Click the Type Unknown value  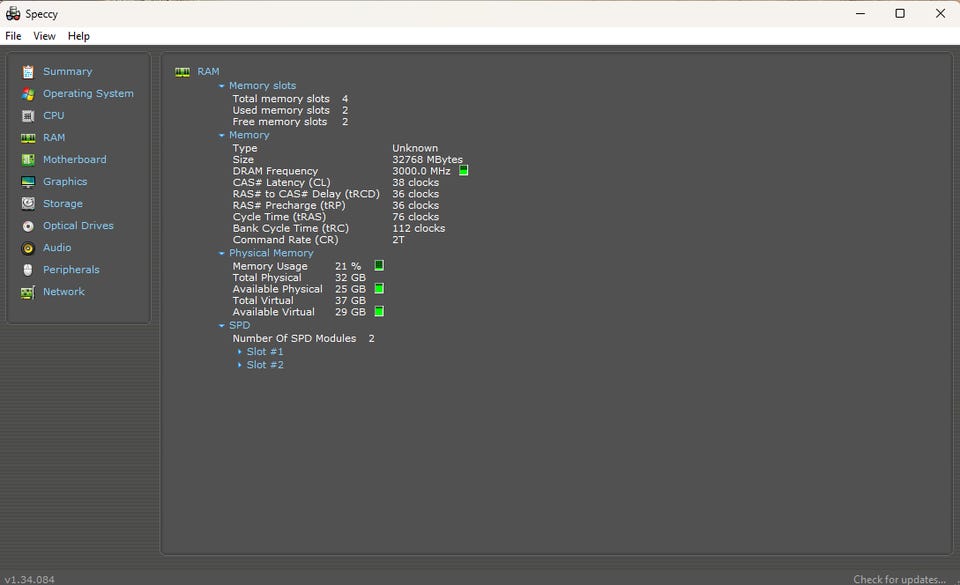[415, 148]
